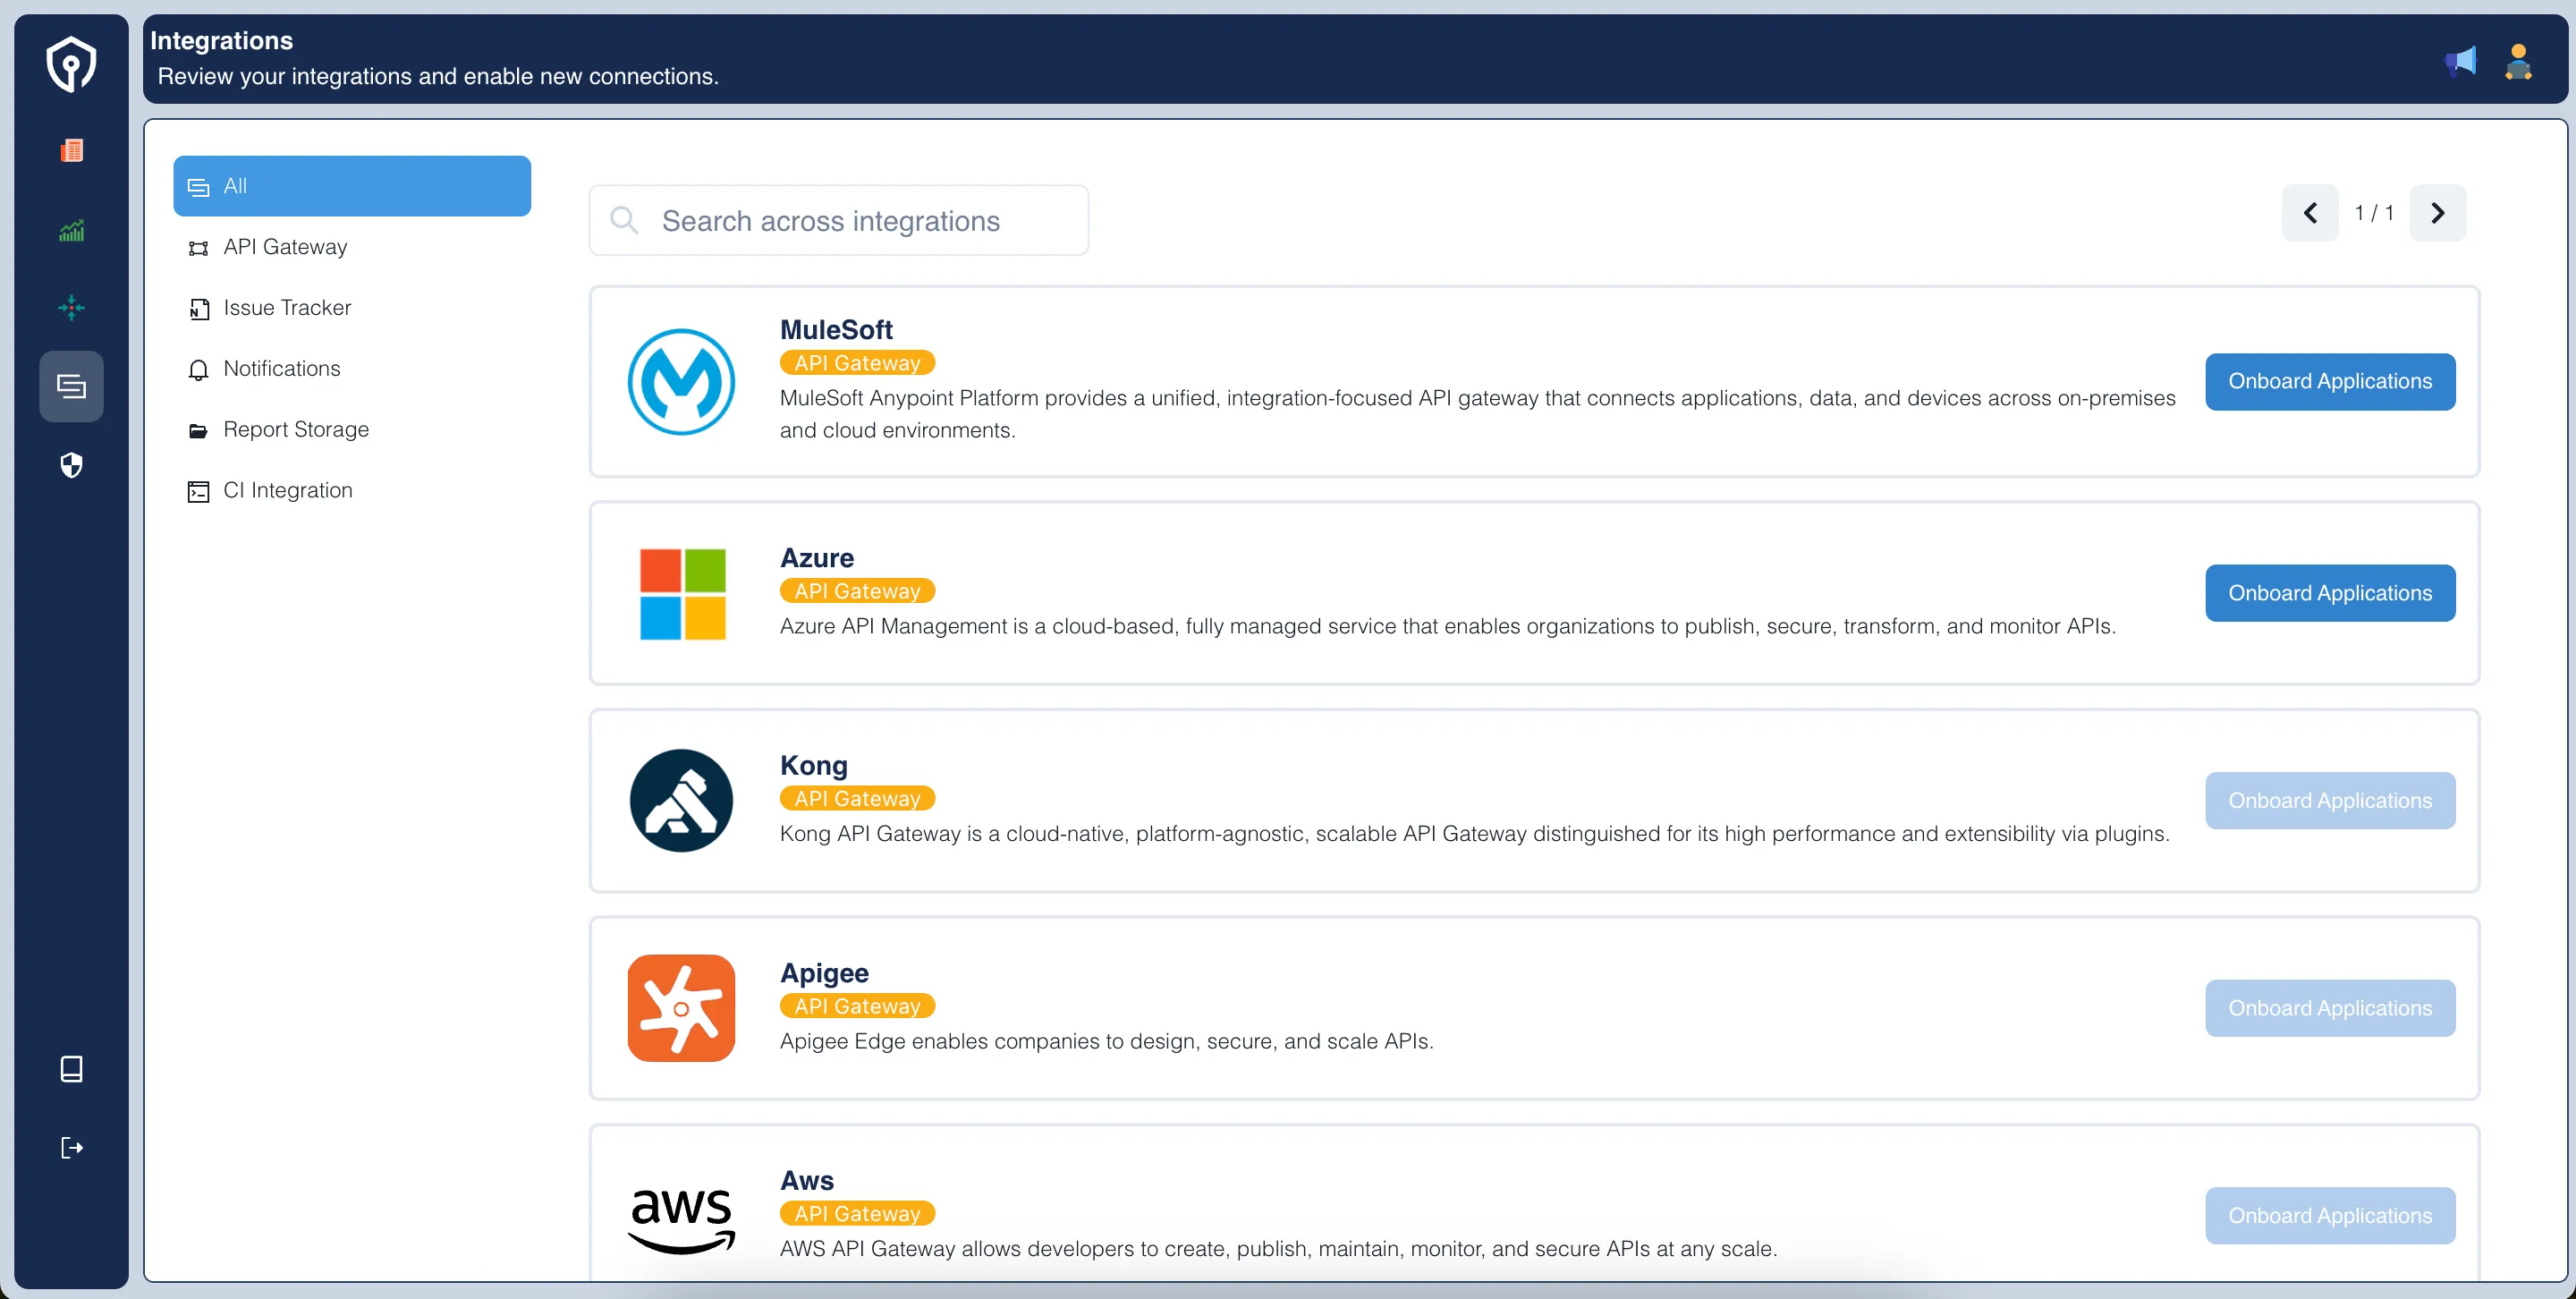
Task: Click the AWS logo
Action: 681,1220
